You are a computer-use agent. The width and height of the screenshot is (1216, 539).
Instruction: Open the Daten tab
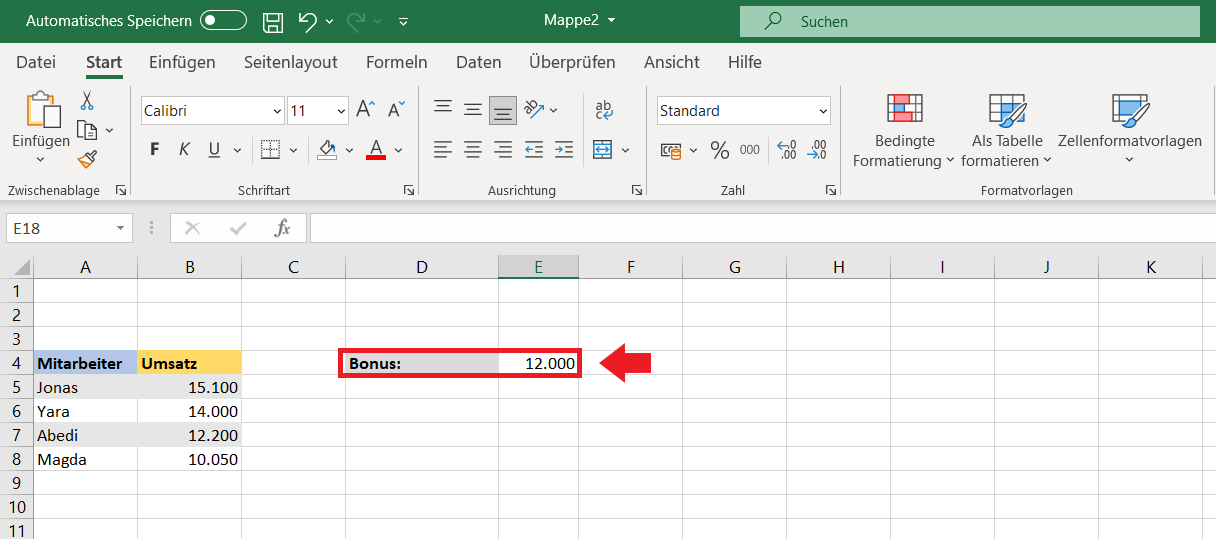pyautogui.click(x=479, y=62)
